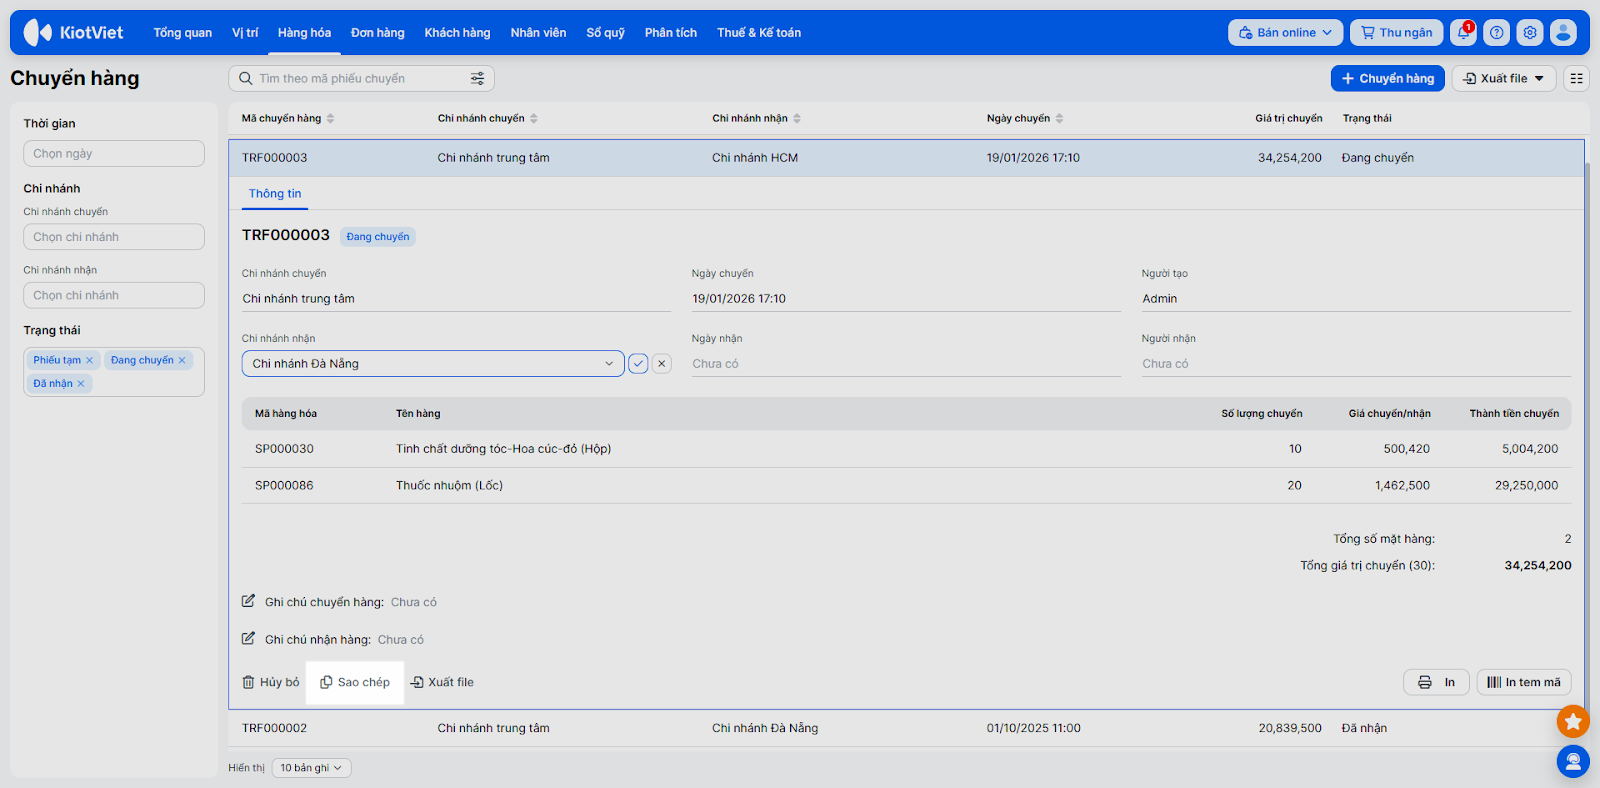Cancel receiving branch edit with X icon
The height and width of the screenshot is (788, 1600).
(x=661, y=364)
